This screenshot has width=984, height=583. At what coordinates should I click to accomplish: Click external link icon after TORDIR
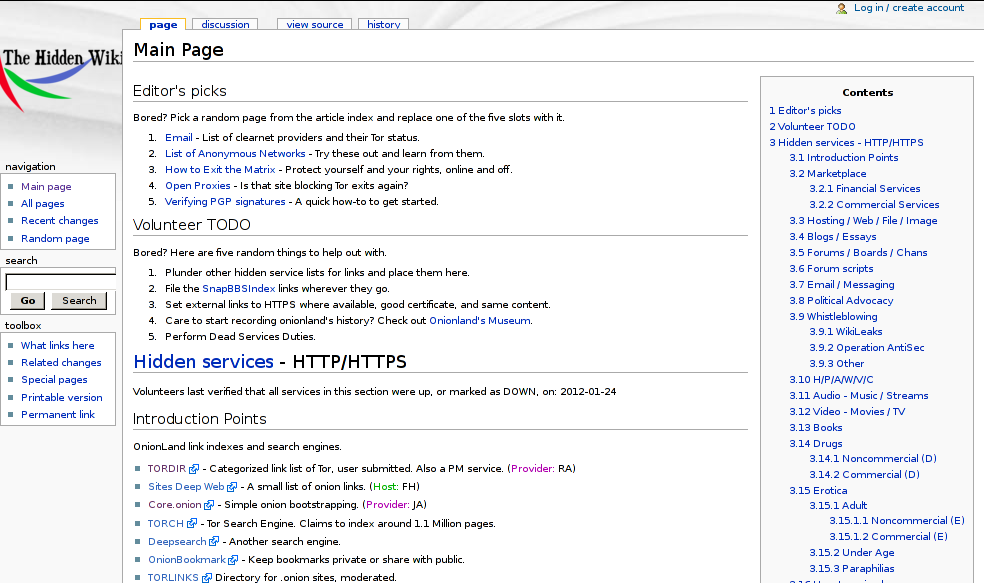click(195, 469)
